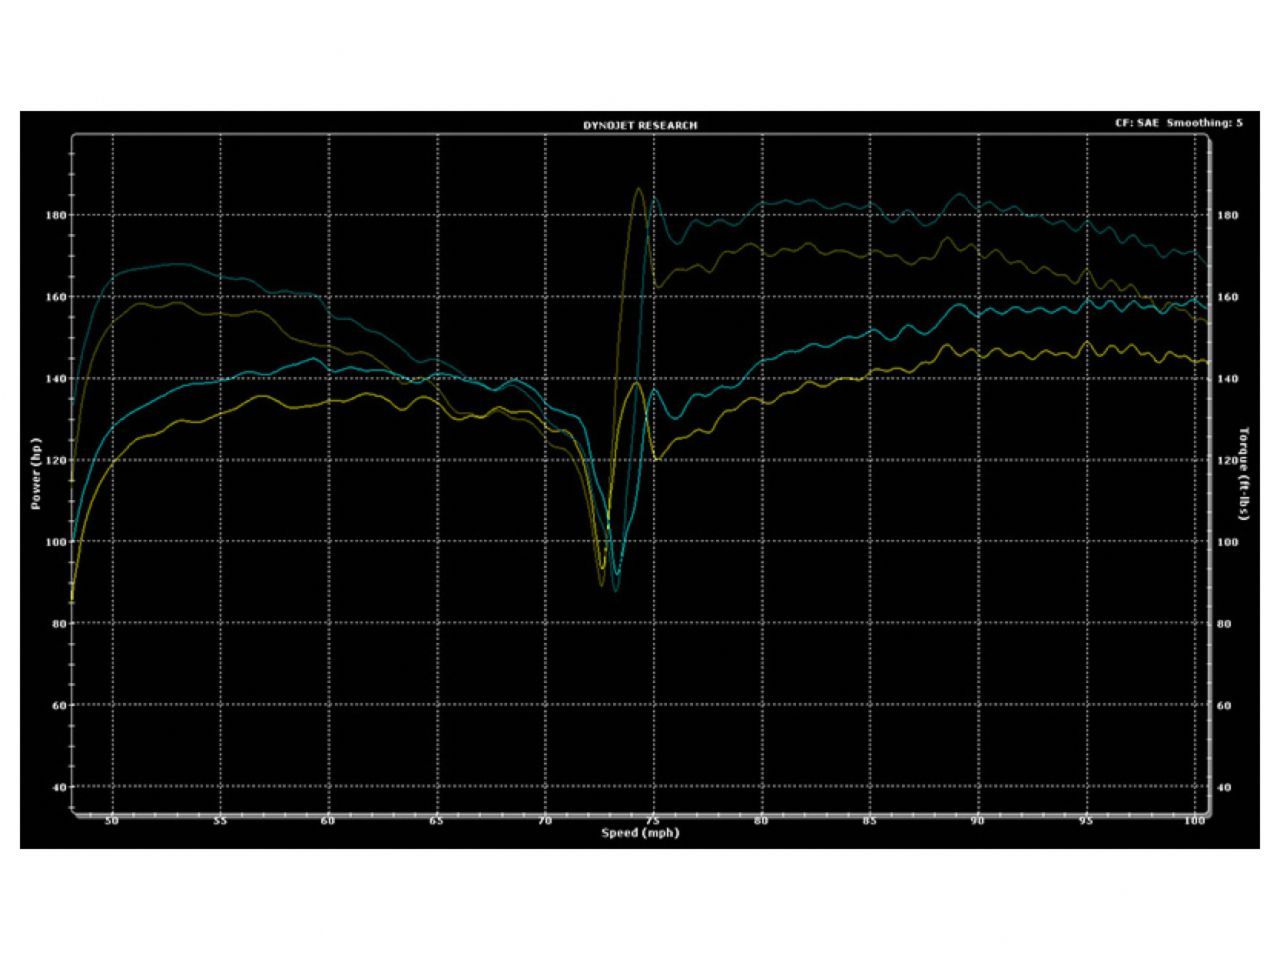The width and height of the screenshot is (1280, 960).
Task: Click the 65 mph tick label
Action: (437, 821)
